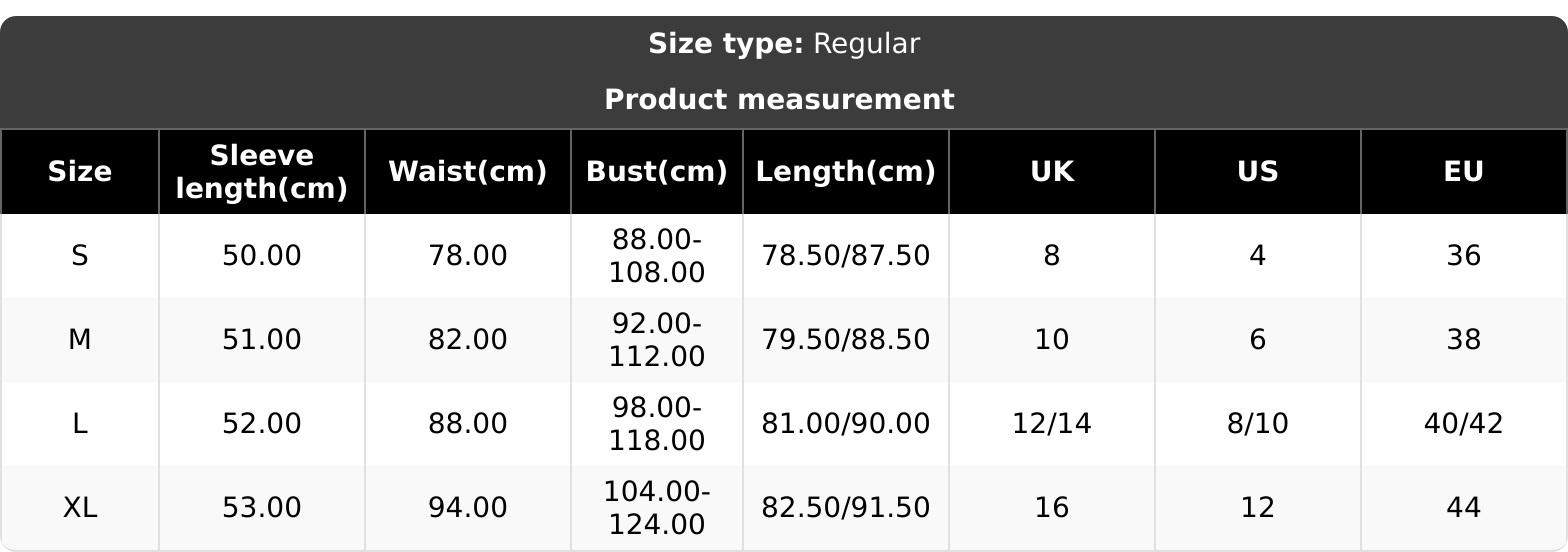Click the 104.00-124.00 bust cell

[x=656, y=508]
